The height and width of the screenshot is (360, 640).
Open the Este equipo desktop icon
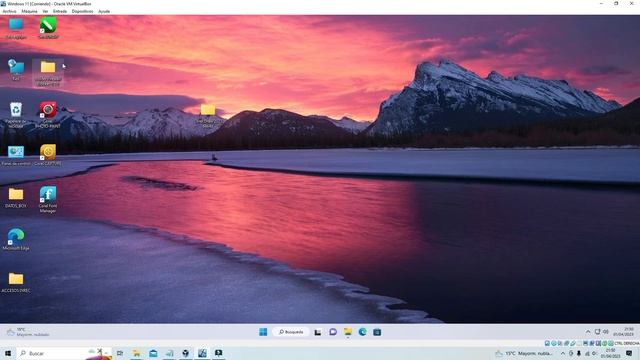click(x=16, y=28)
